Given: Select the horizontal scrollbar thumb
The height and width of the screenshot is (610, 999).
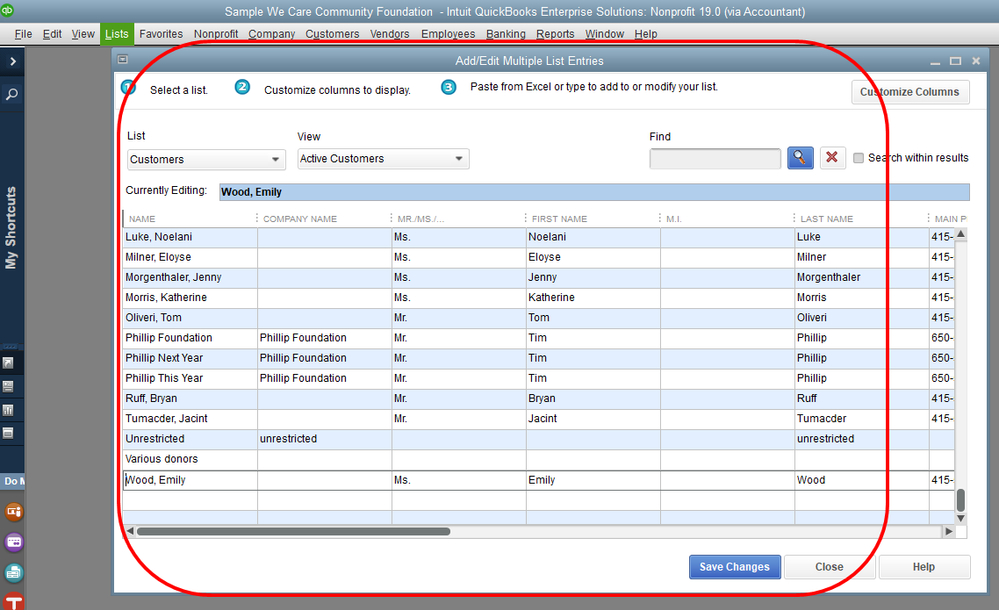Looking at the screenshot, I should click(294, 531).
